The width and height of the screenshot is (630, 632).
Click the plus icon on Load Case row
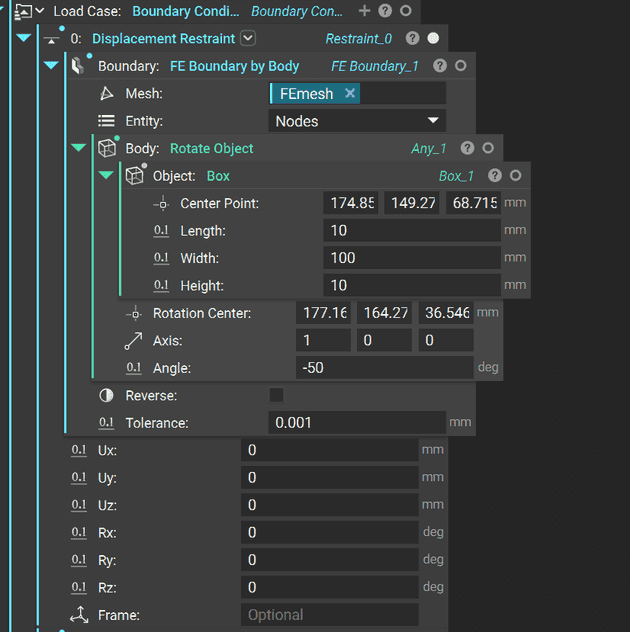[364, 11]
